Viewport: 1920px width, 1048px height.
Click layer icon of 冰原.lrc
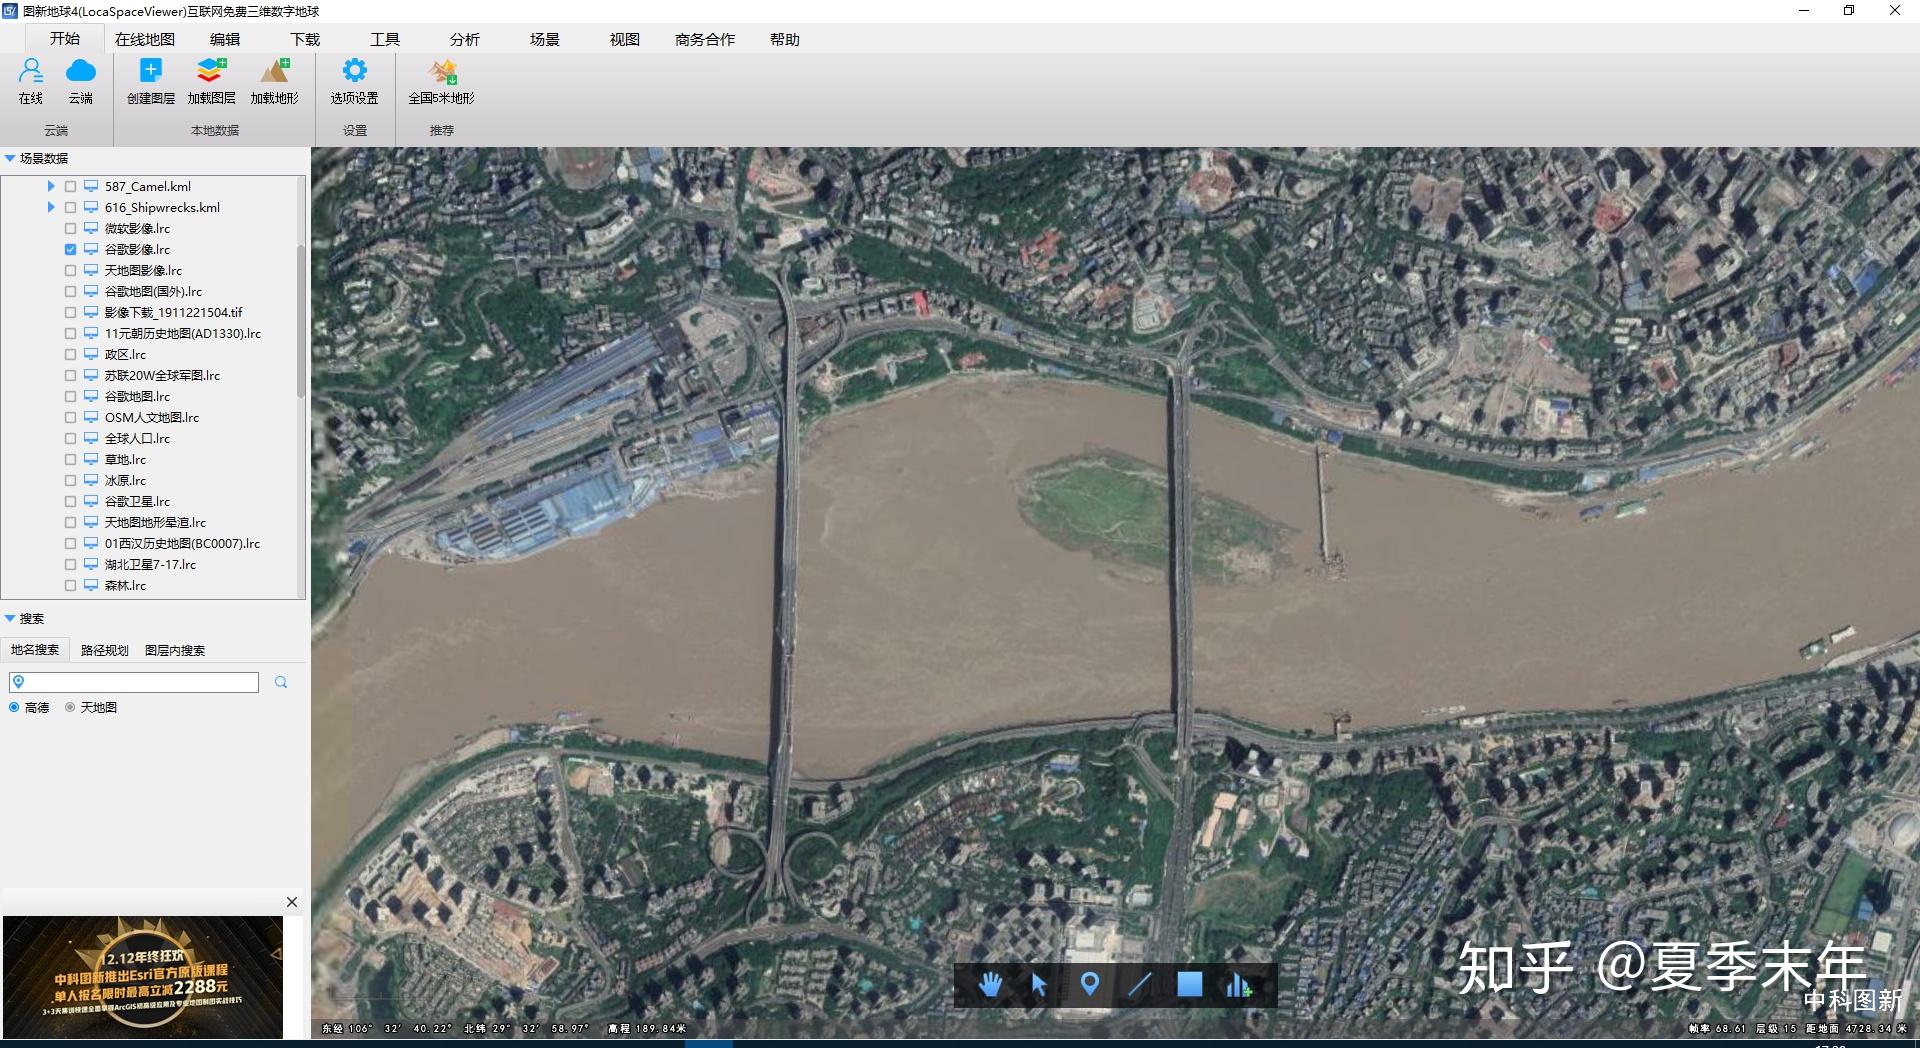91,480
